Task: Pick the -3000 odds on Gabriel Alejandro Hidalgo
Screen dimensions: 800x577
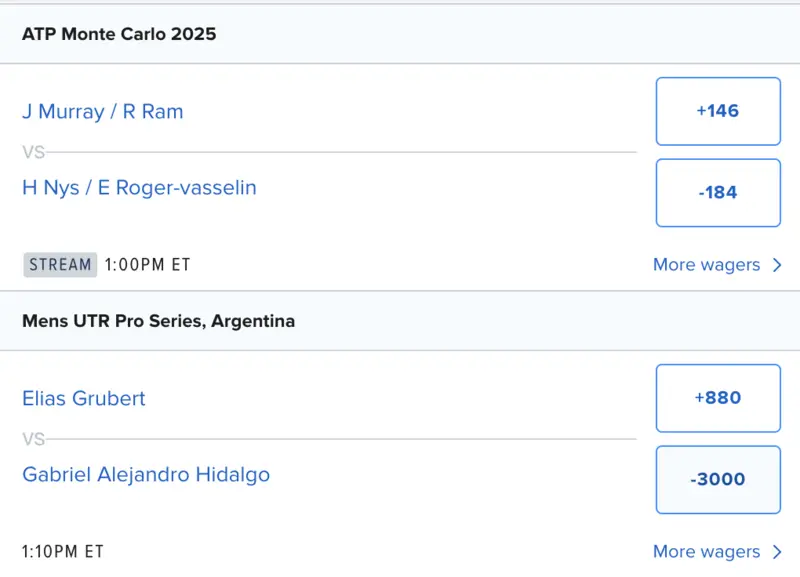Action: pyautogui.click(x=718, y=479)
